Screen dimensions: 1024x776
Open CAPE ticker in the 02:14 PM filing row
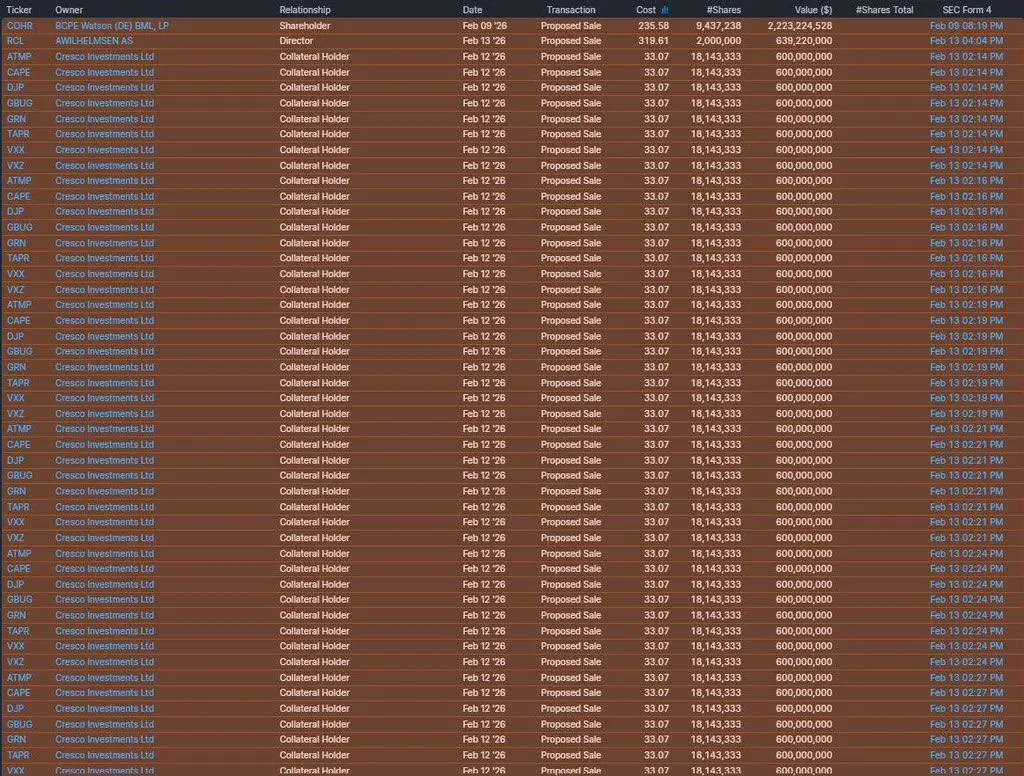tap(18, 73)
